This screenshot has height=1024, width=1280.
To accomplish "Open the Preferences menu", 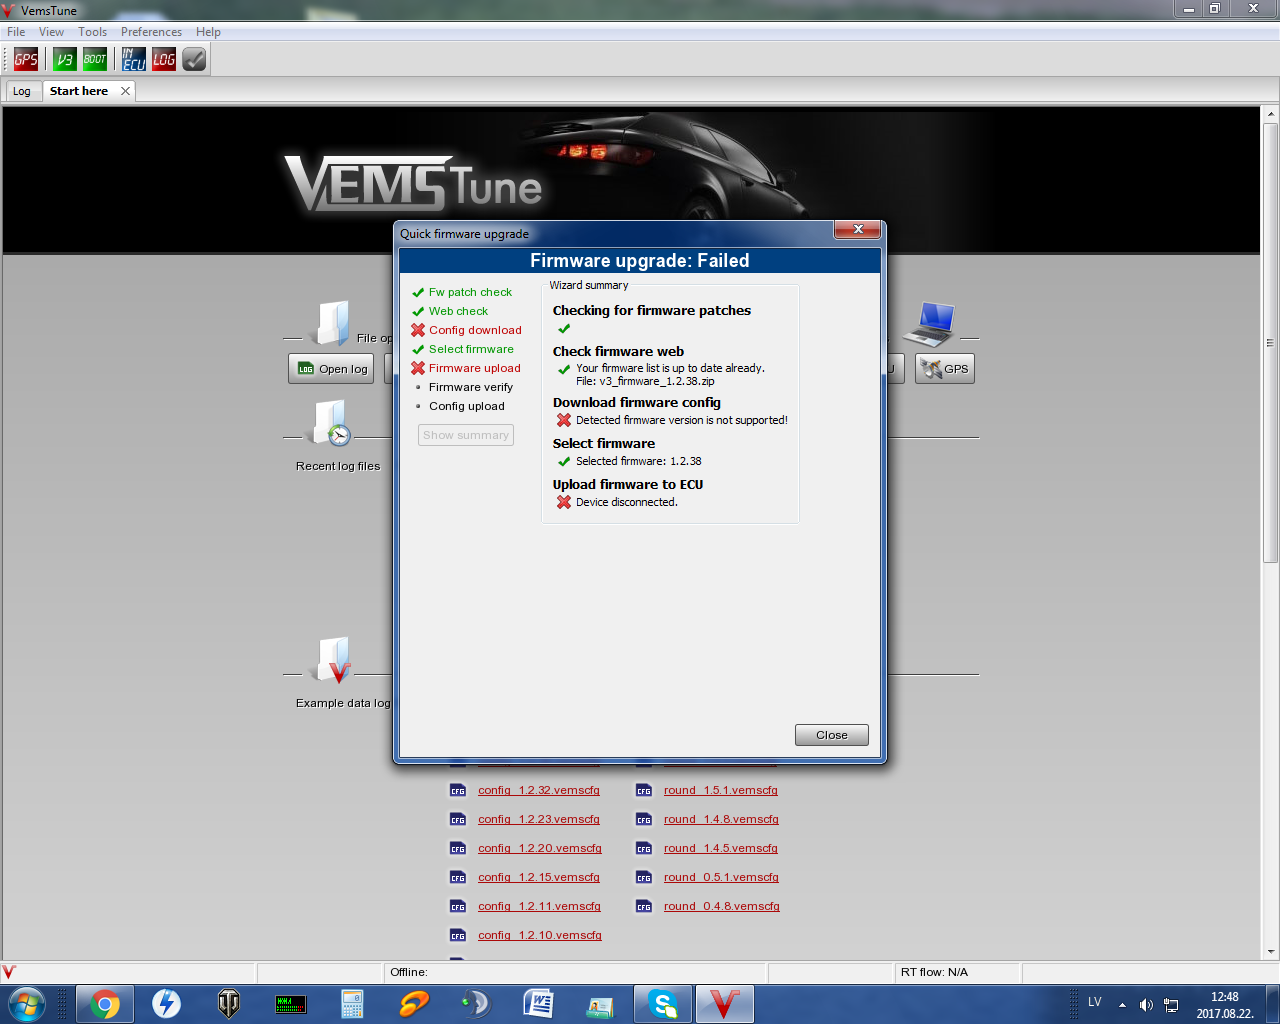I will [151, 32].
